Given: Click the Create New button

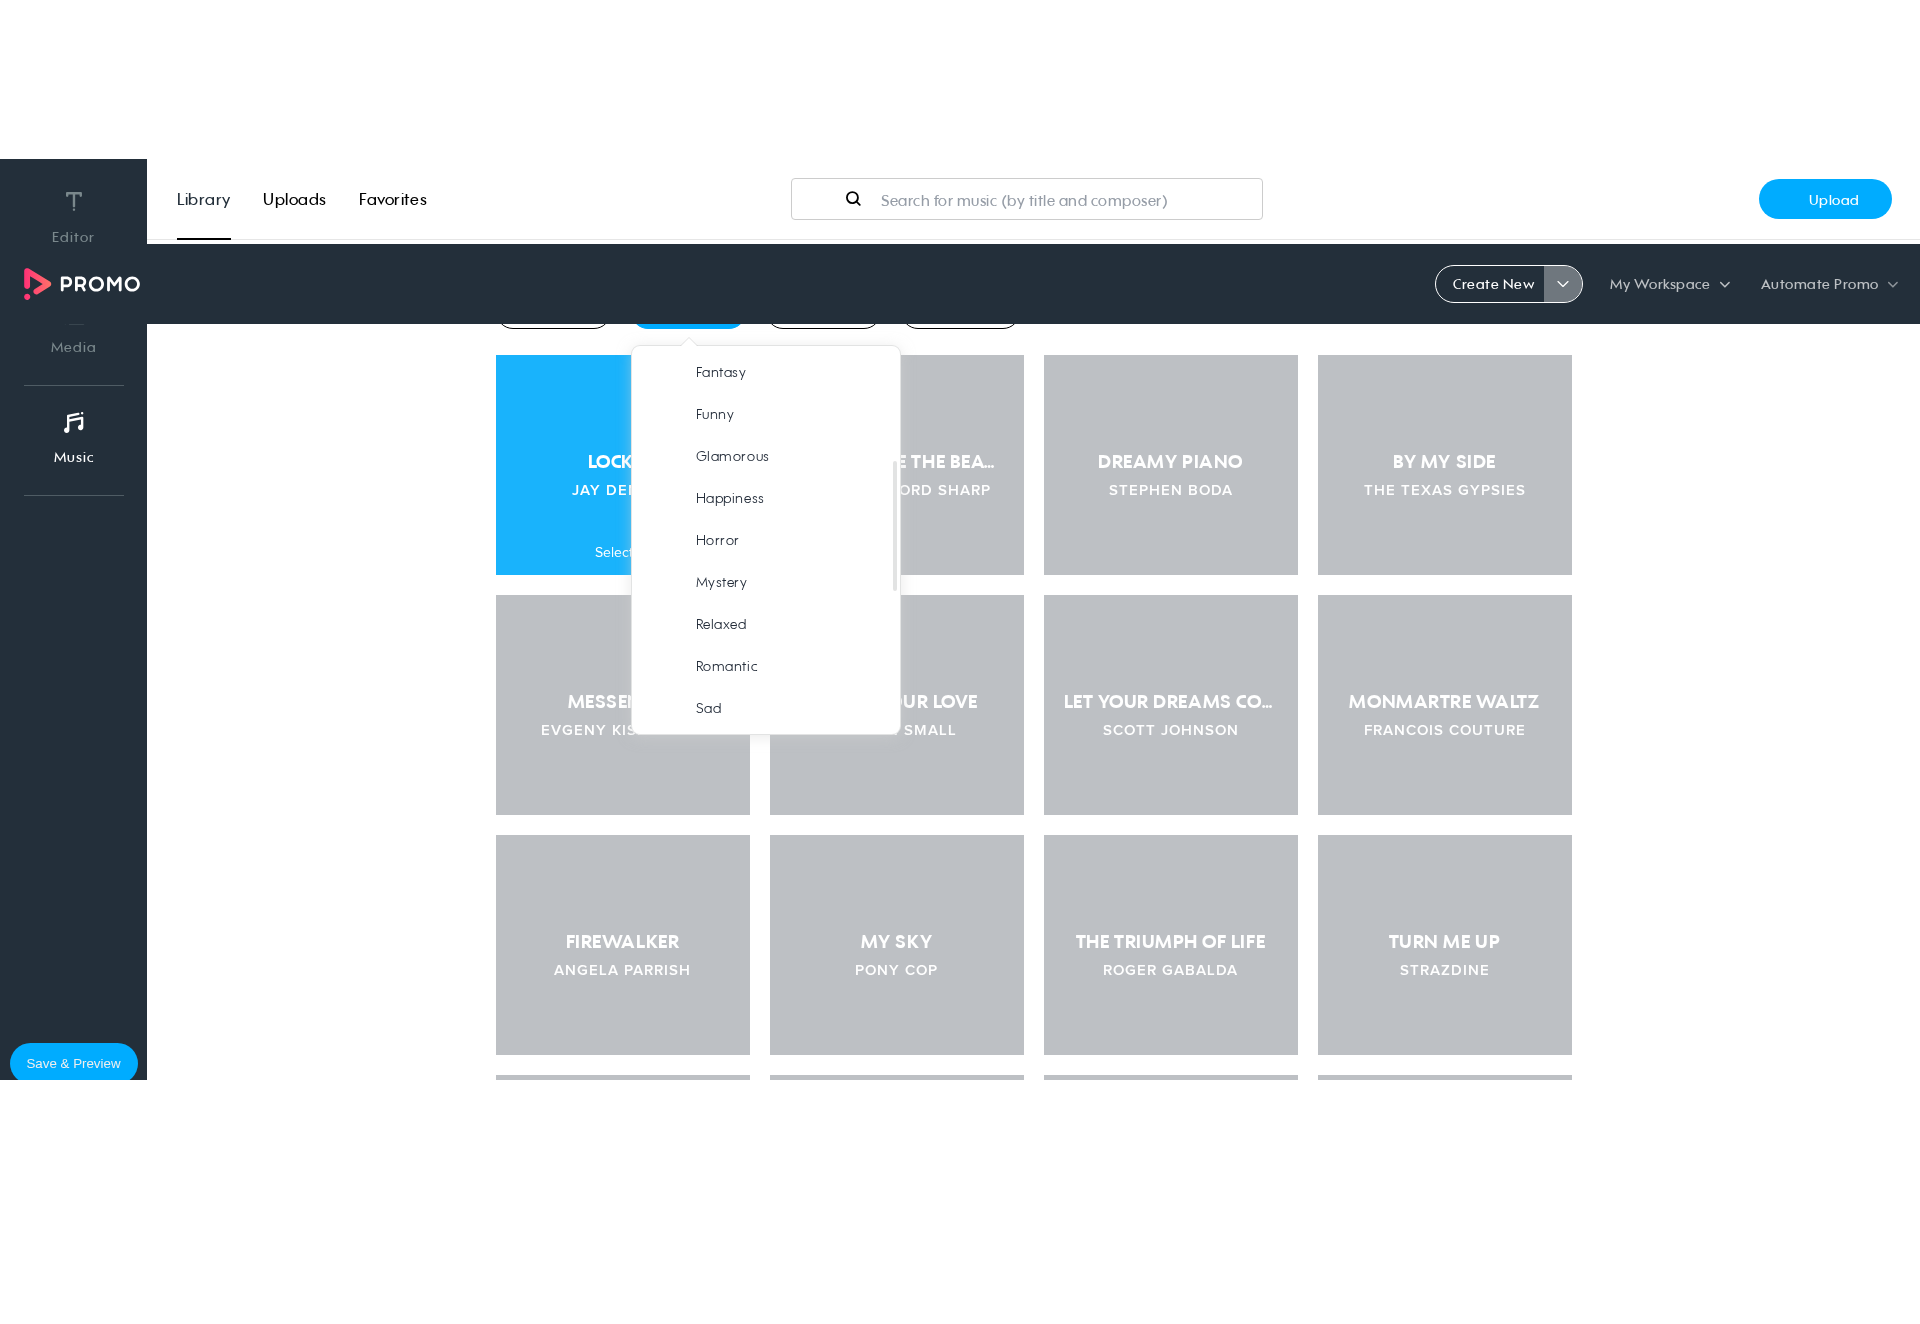Looking at the screenshot, I should 1492,284.
